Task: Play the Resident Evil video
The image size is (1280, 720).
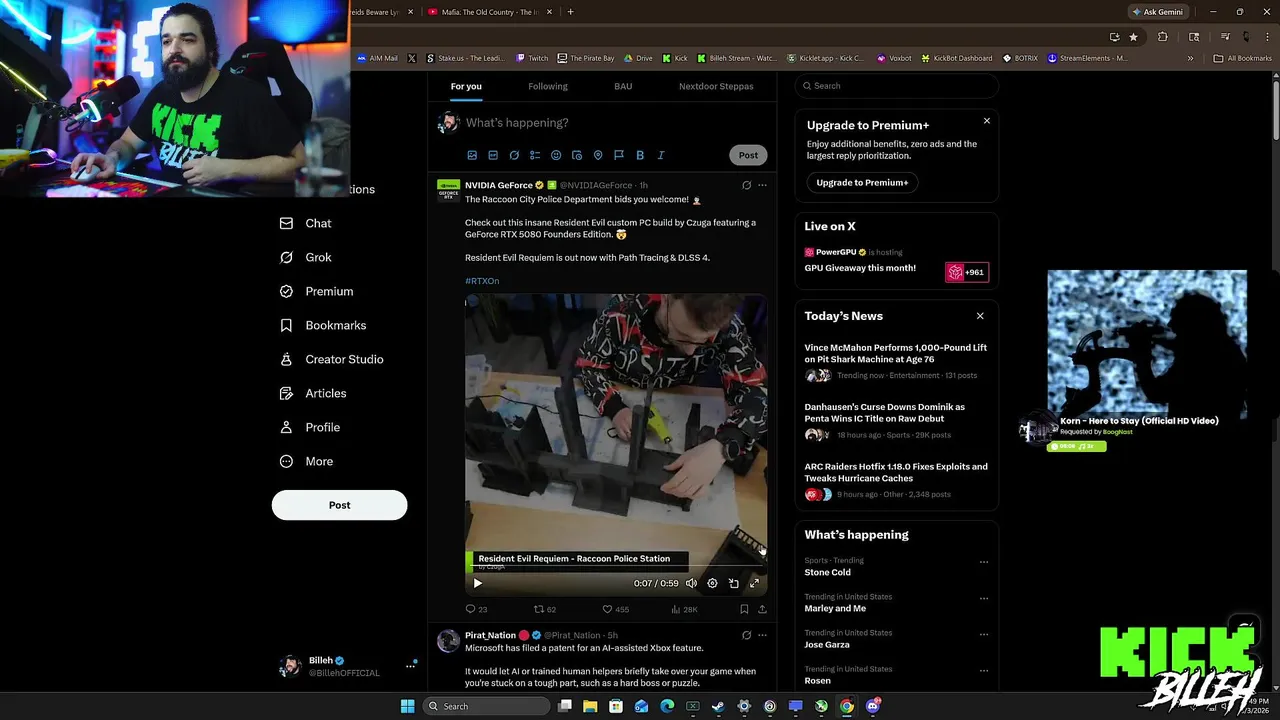Action: point(477,583)
